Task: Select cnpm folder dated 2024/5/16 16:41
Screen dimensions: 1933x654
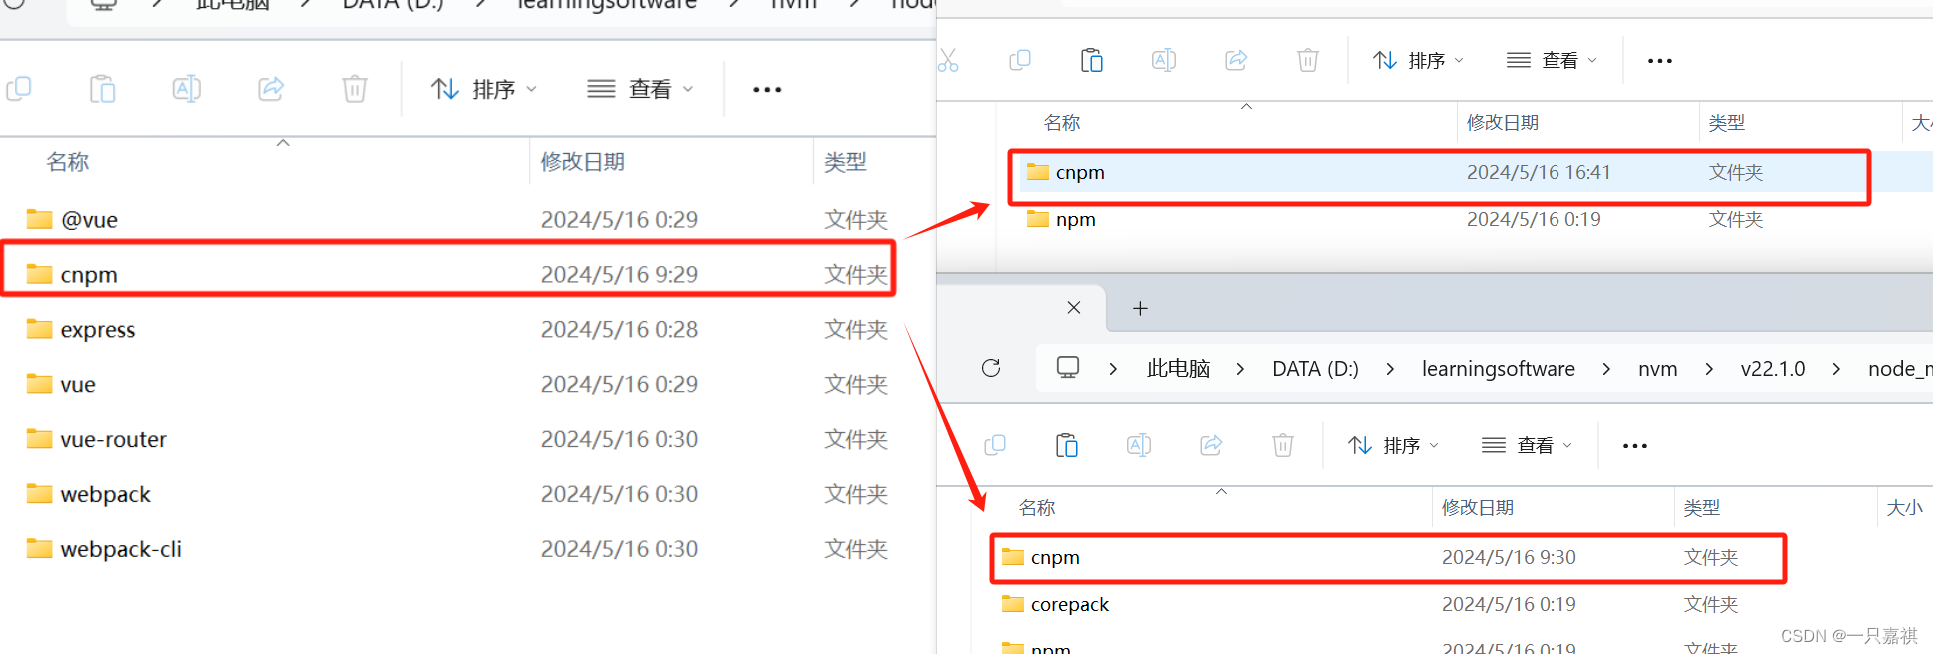Action: [1475, 172]
